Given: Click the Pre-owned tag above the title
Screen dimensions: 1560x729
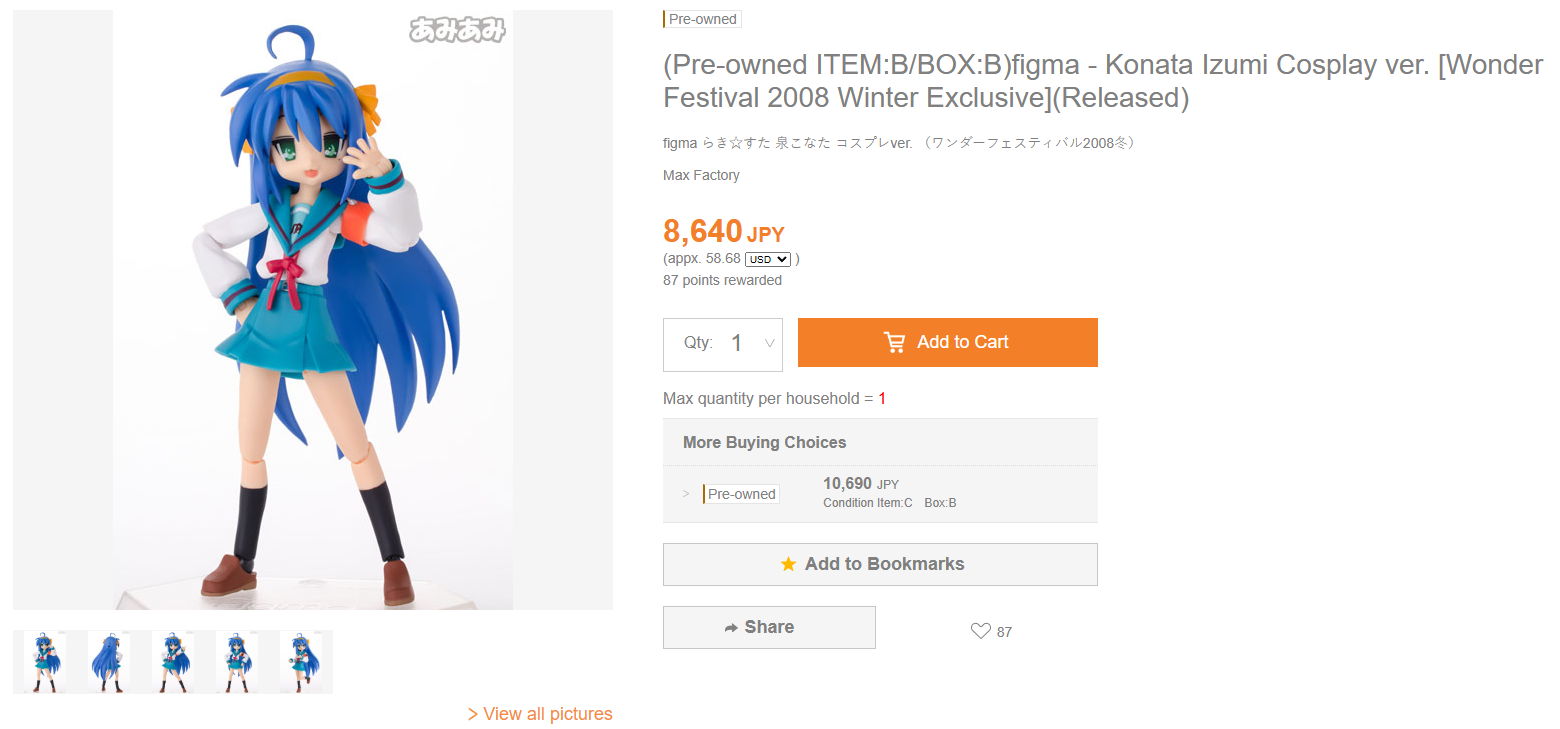Looking at the screenshot, I should [702, 19].
